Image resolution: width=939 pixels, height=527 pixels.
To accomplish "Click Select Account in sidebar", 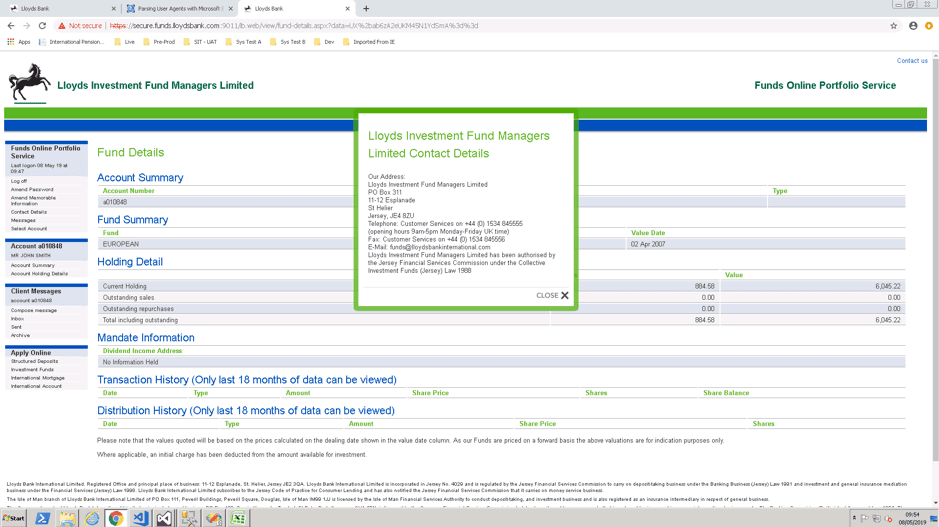I will [28, 229].
